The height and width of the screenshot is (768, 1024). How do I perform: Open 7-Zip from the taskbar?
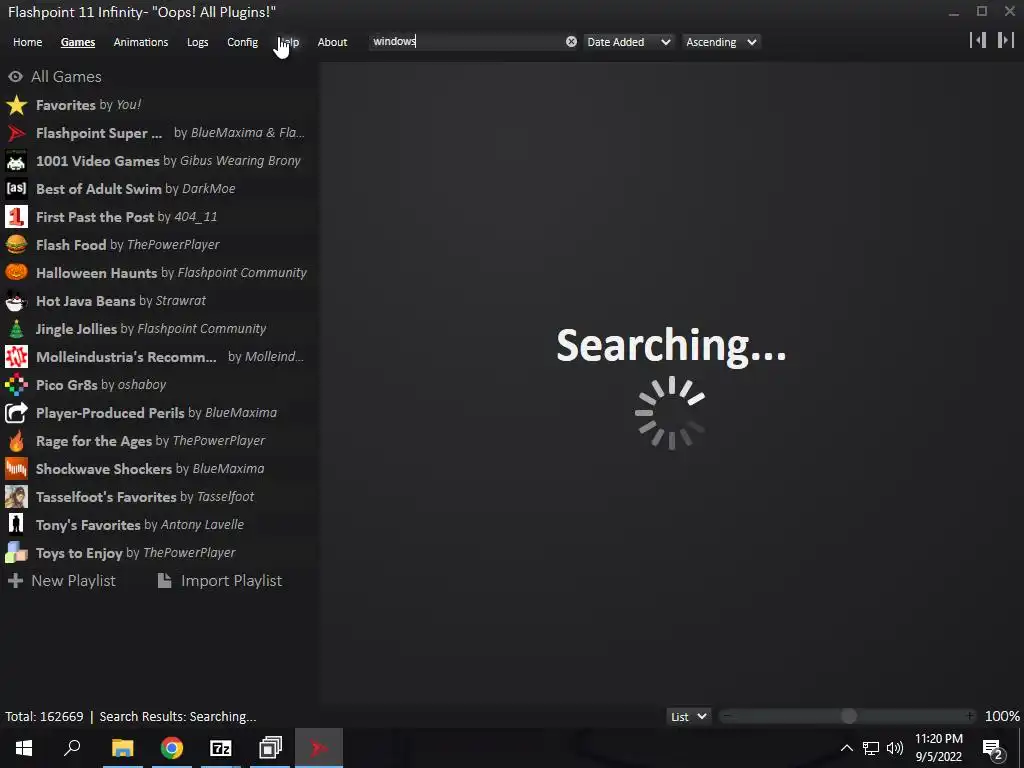pyautogui.click(x=221, y=748)
